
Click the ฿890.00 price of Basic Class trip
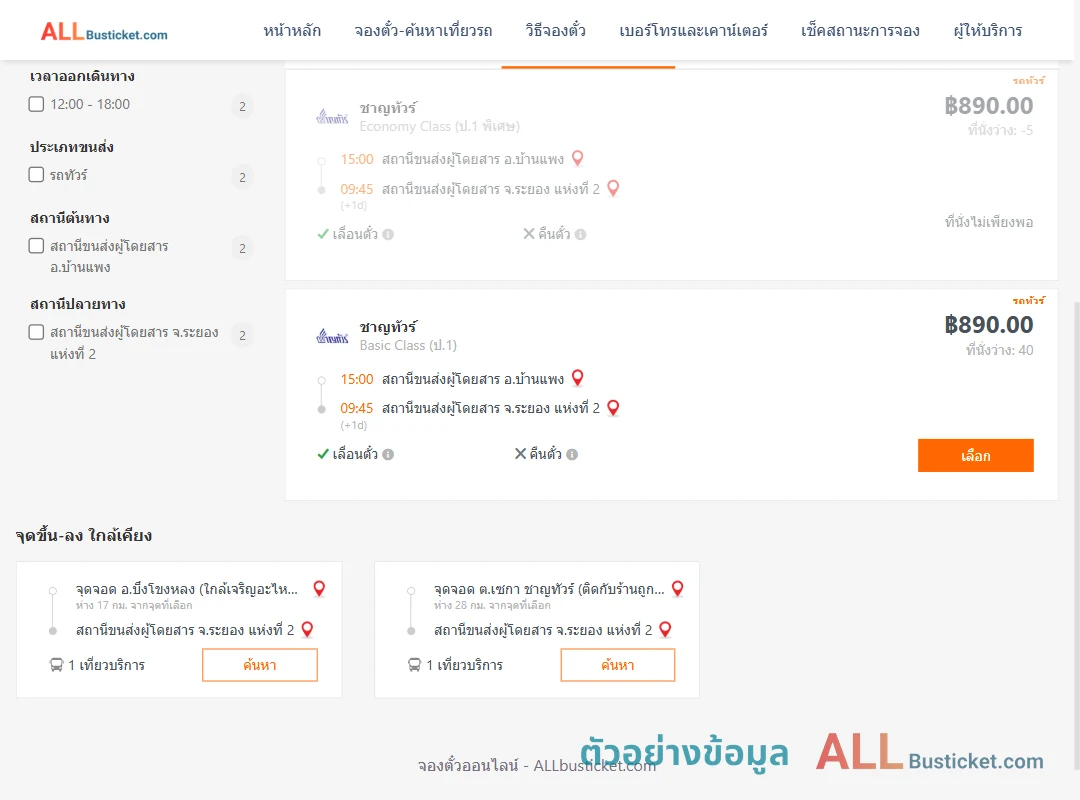coord(988,325)
